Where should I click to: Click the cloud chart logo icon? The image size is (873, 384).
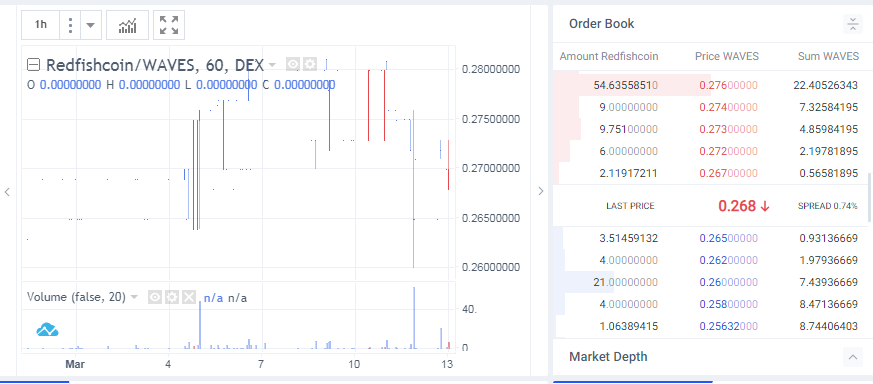point(48,330)
